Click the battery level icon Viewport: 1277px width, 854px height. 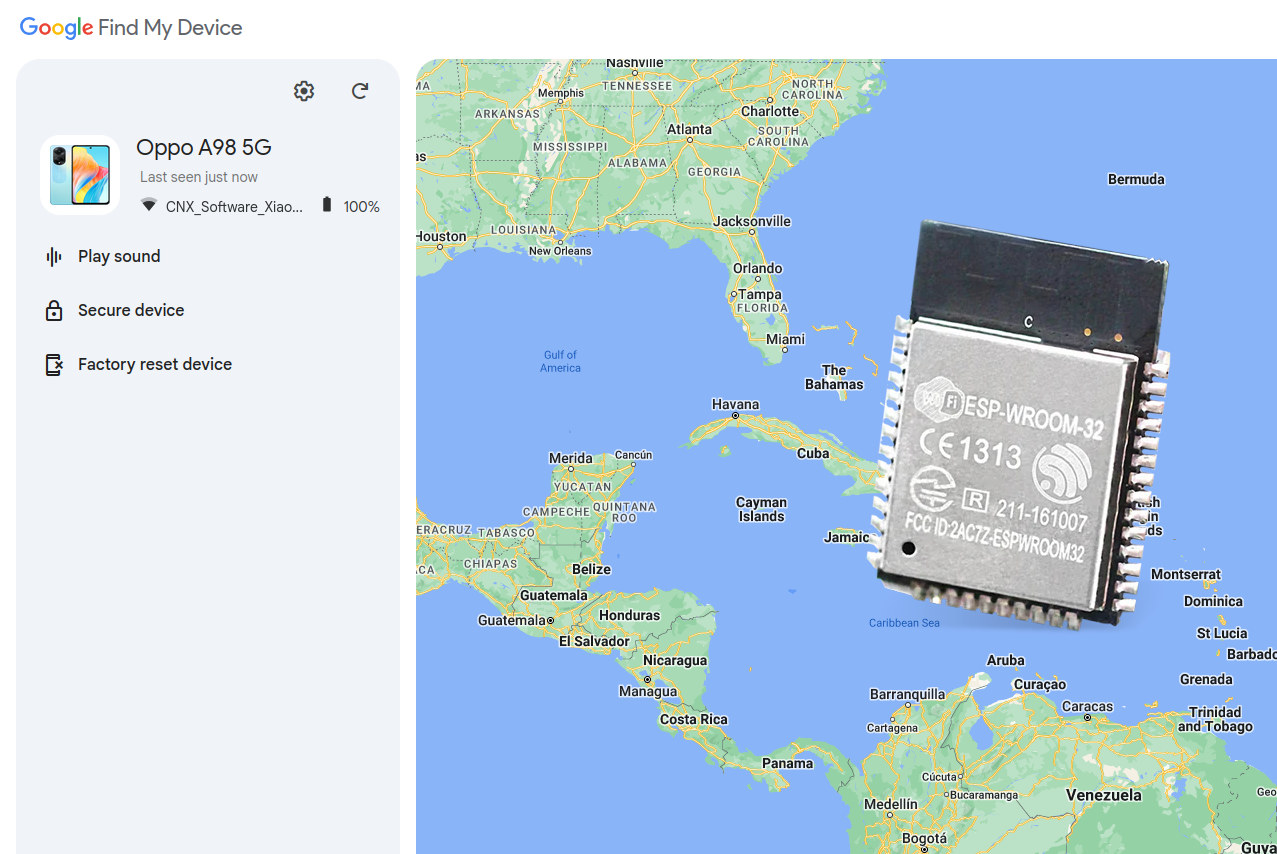click(x=327, y=204)
